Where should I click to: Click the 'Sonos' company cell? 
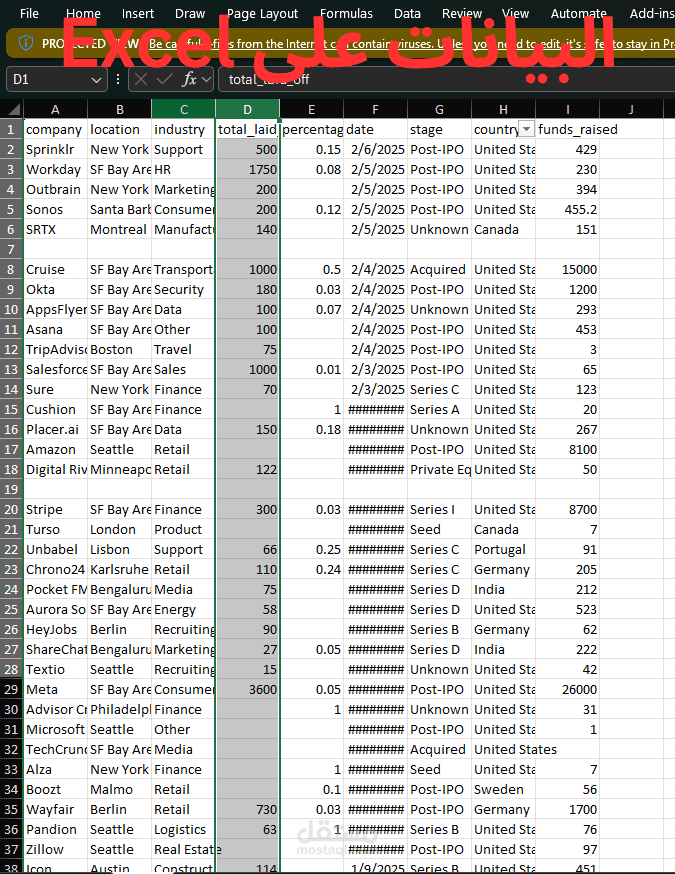point(55,210)
